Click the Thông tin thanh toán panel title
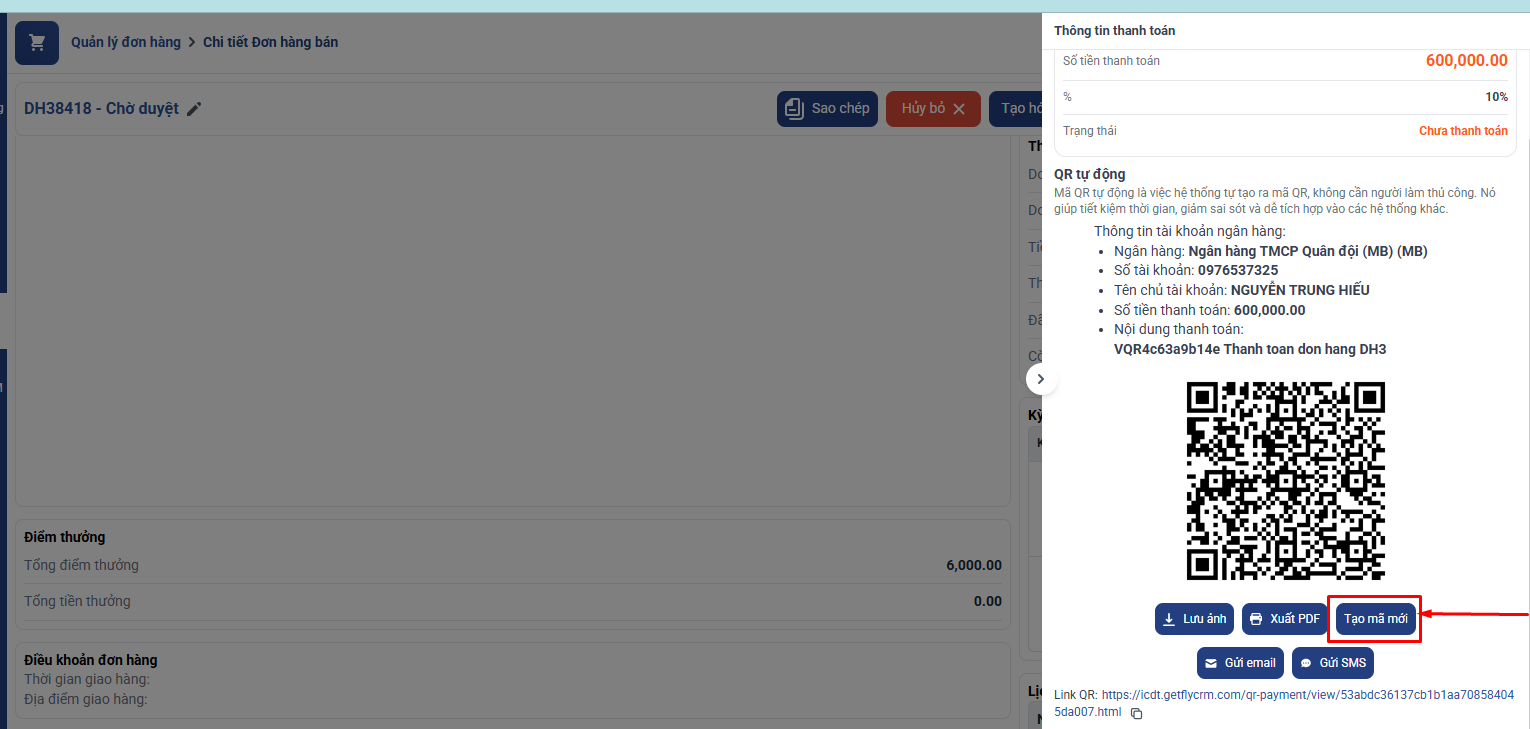1530x729 pixels. (1115, 31)
